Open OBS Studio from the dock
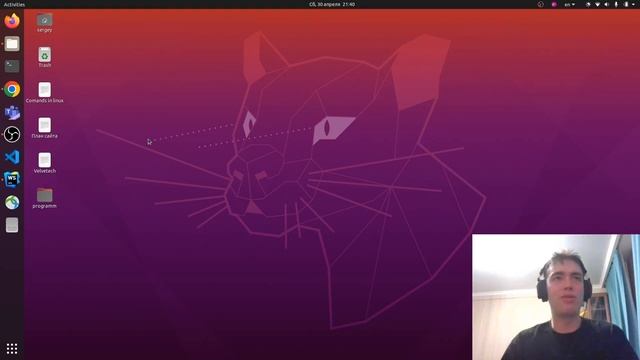The width and height of the screenshot is (640, 360). (12, 134)
